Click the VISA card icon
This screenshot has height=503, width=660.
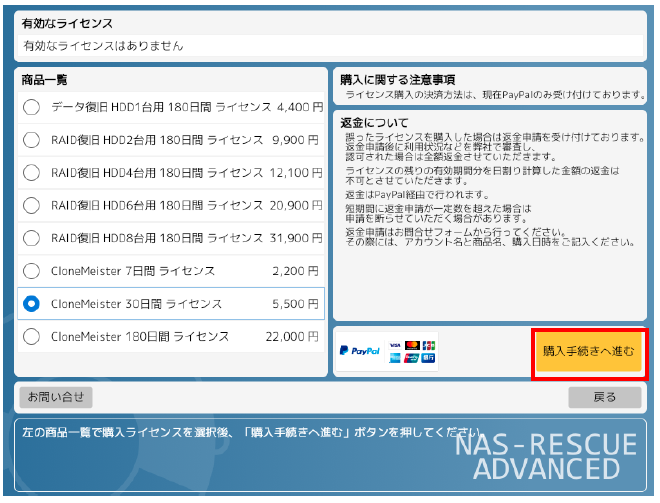coord(396,345)
